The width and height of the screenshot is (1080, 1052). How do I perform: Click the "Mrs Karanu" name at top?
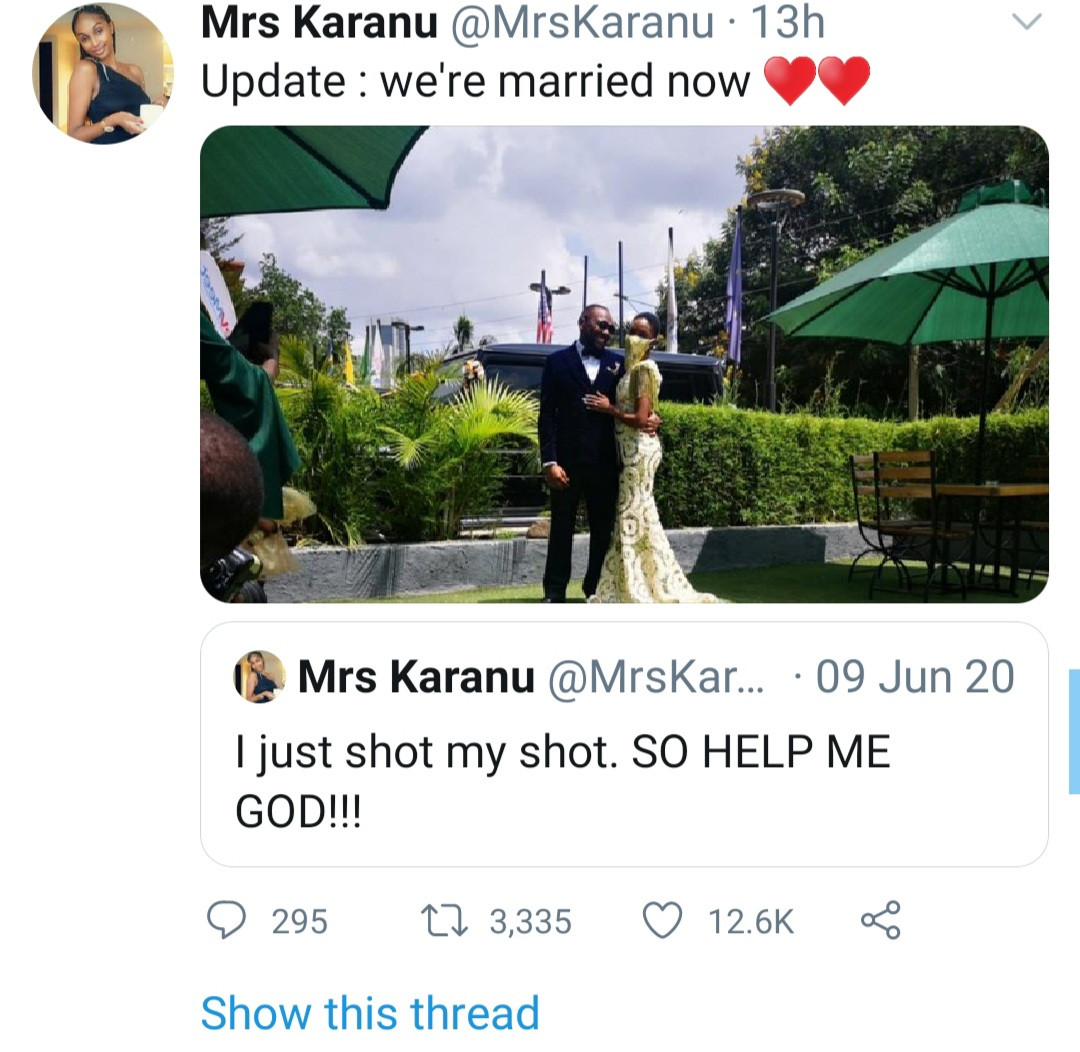pyautogui.click(x=319, y=24)
